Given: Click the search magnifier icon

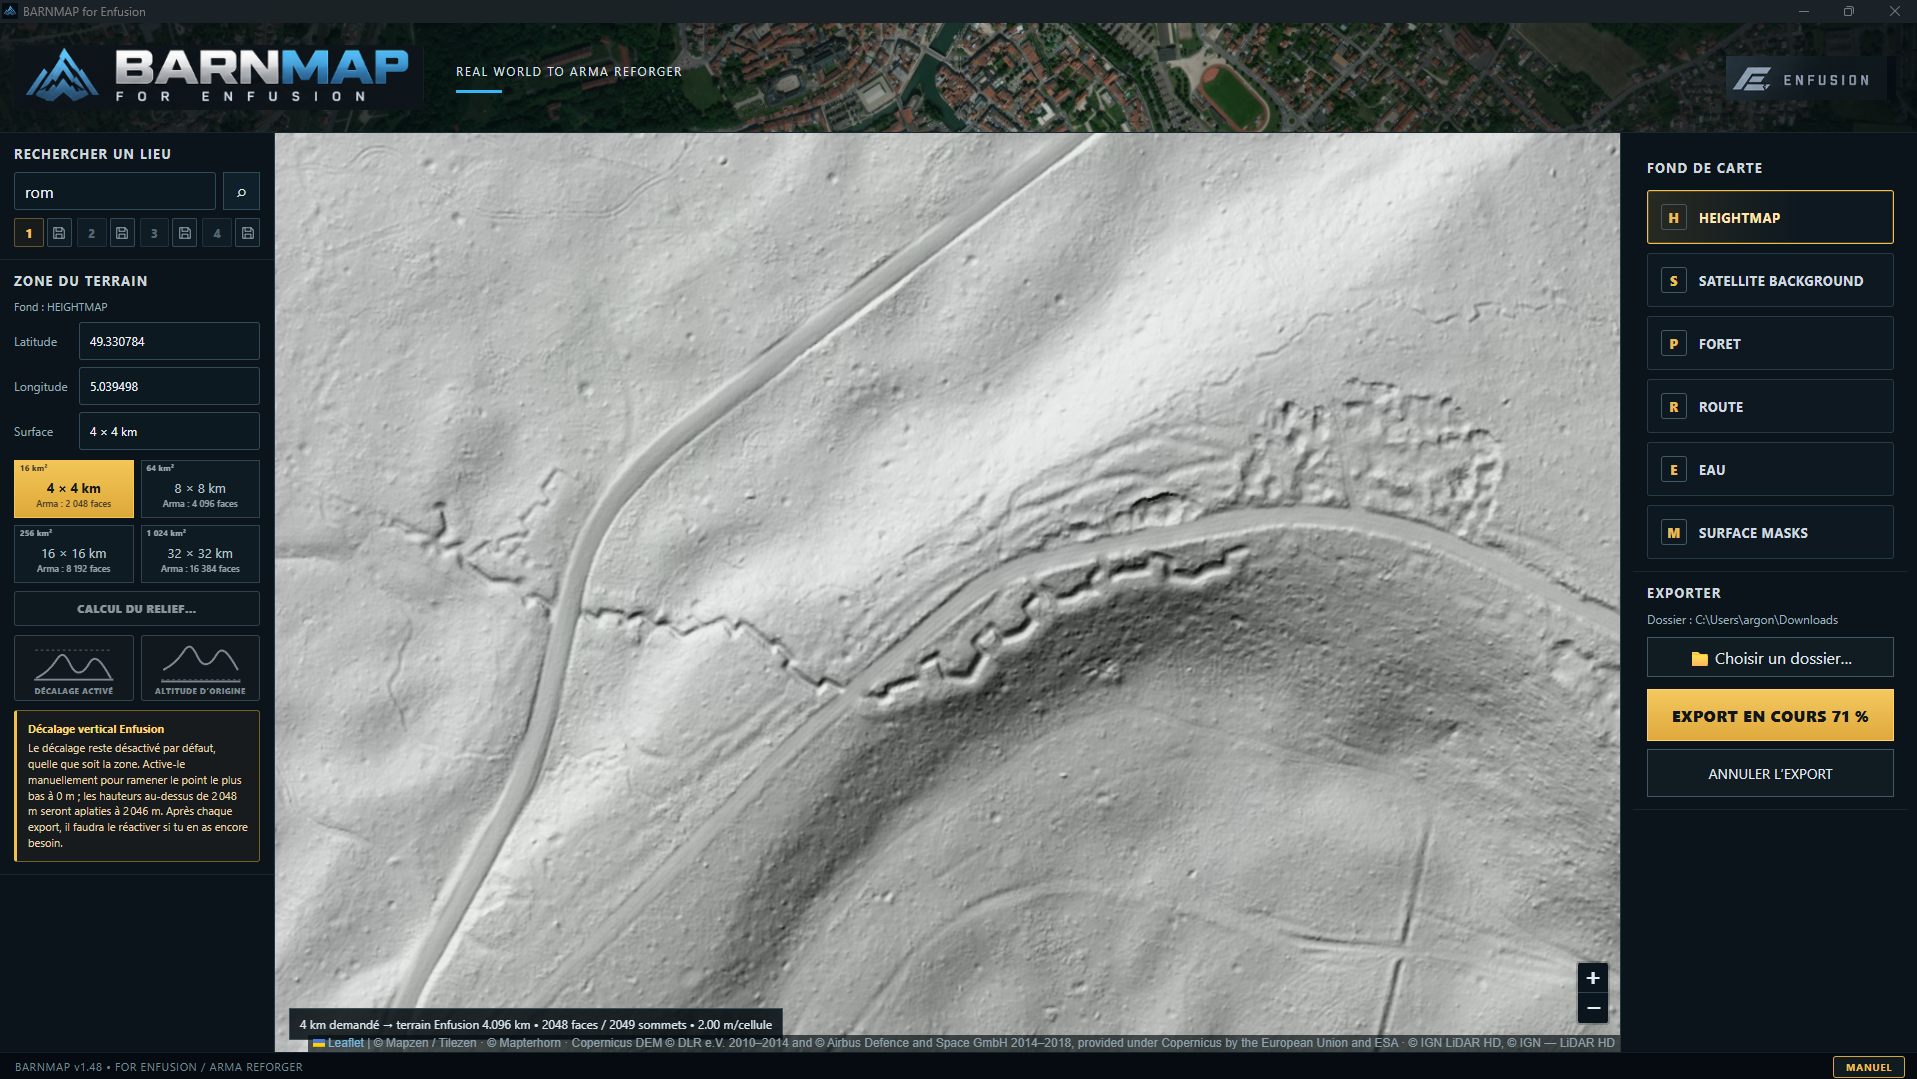Looking at the screenshot, I should coord(241,192).
